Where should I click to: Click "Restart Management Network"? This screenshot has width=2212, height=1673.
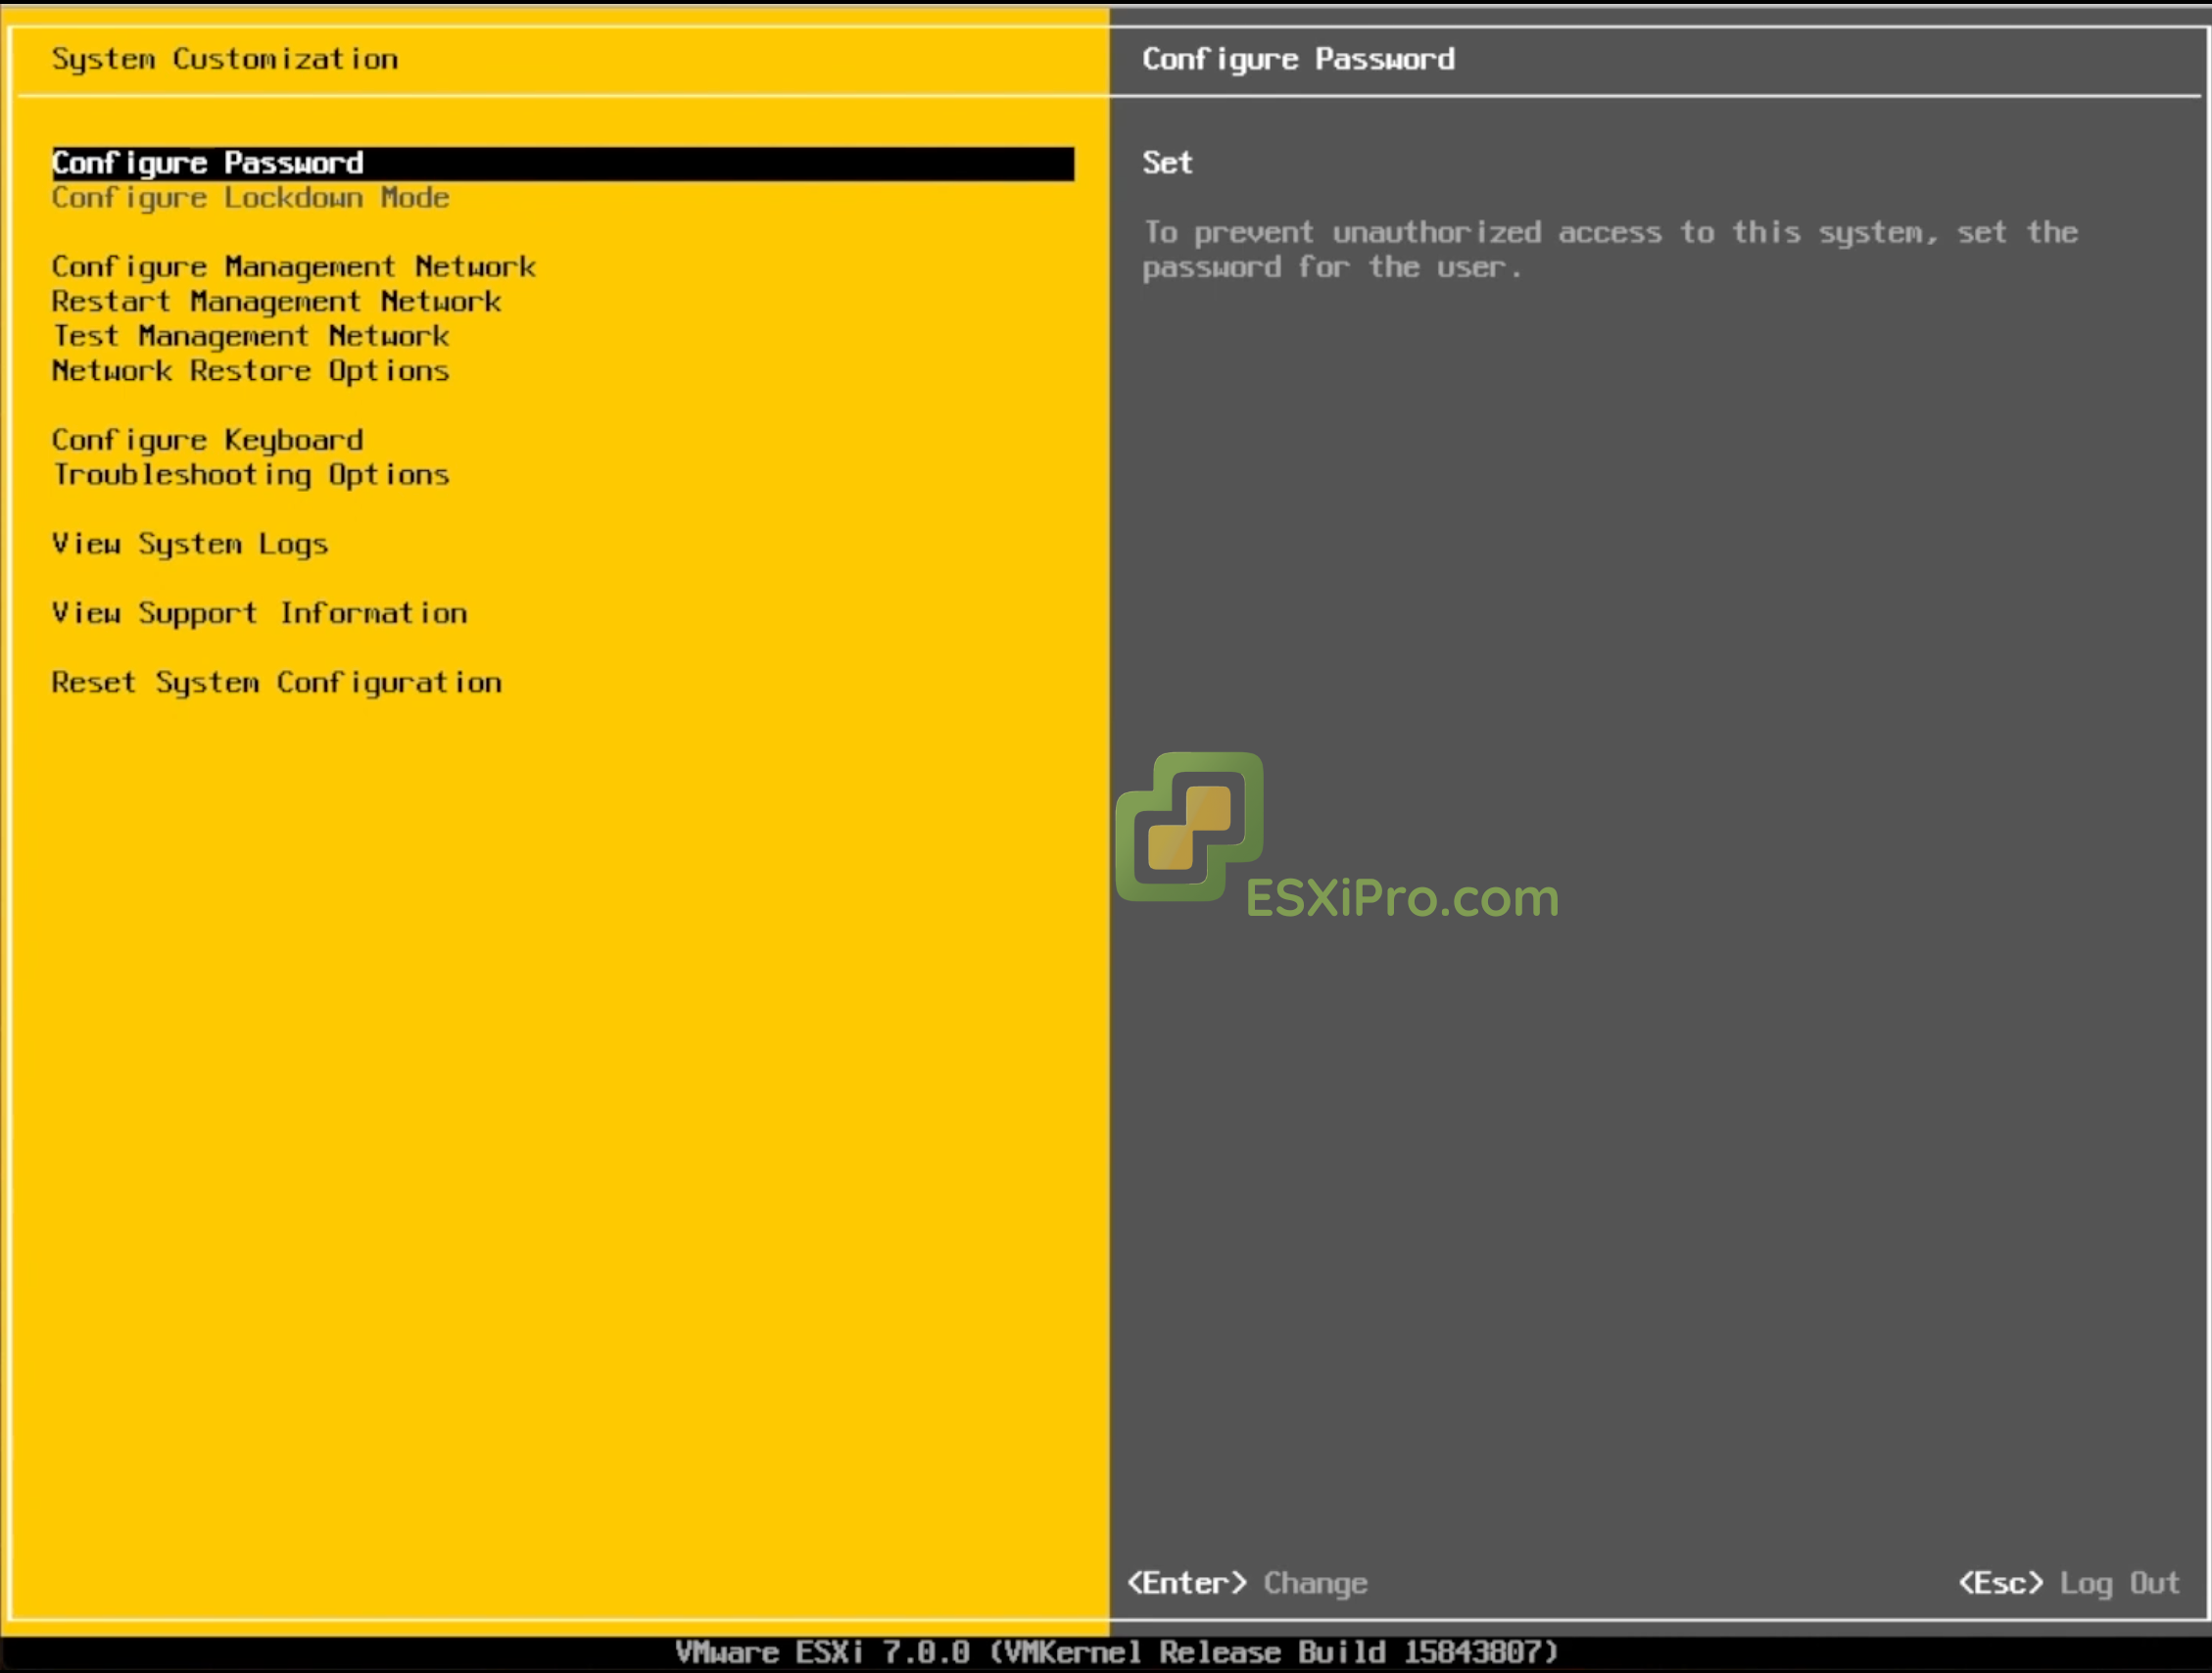click(x=276, y=301)
